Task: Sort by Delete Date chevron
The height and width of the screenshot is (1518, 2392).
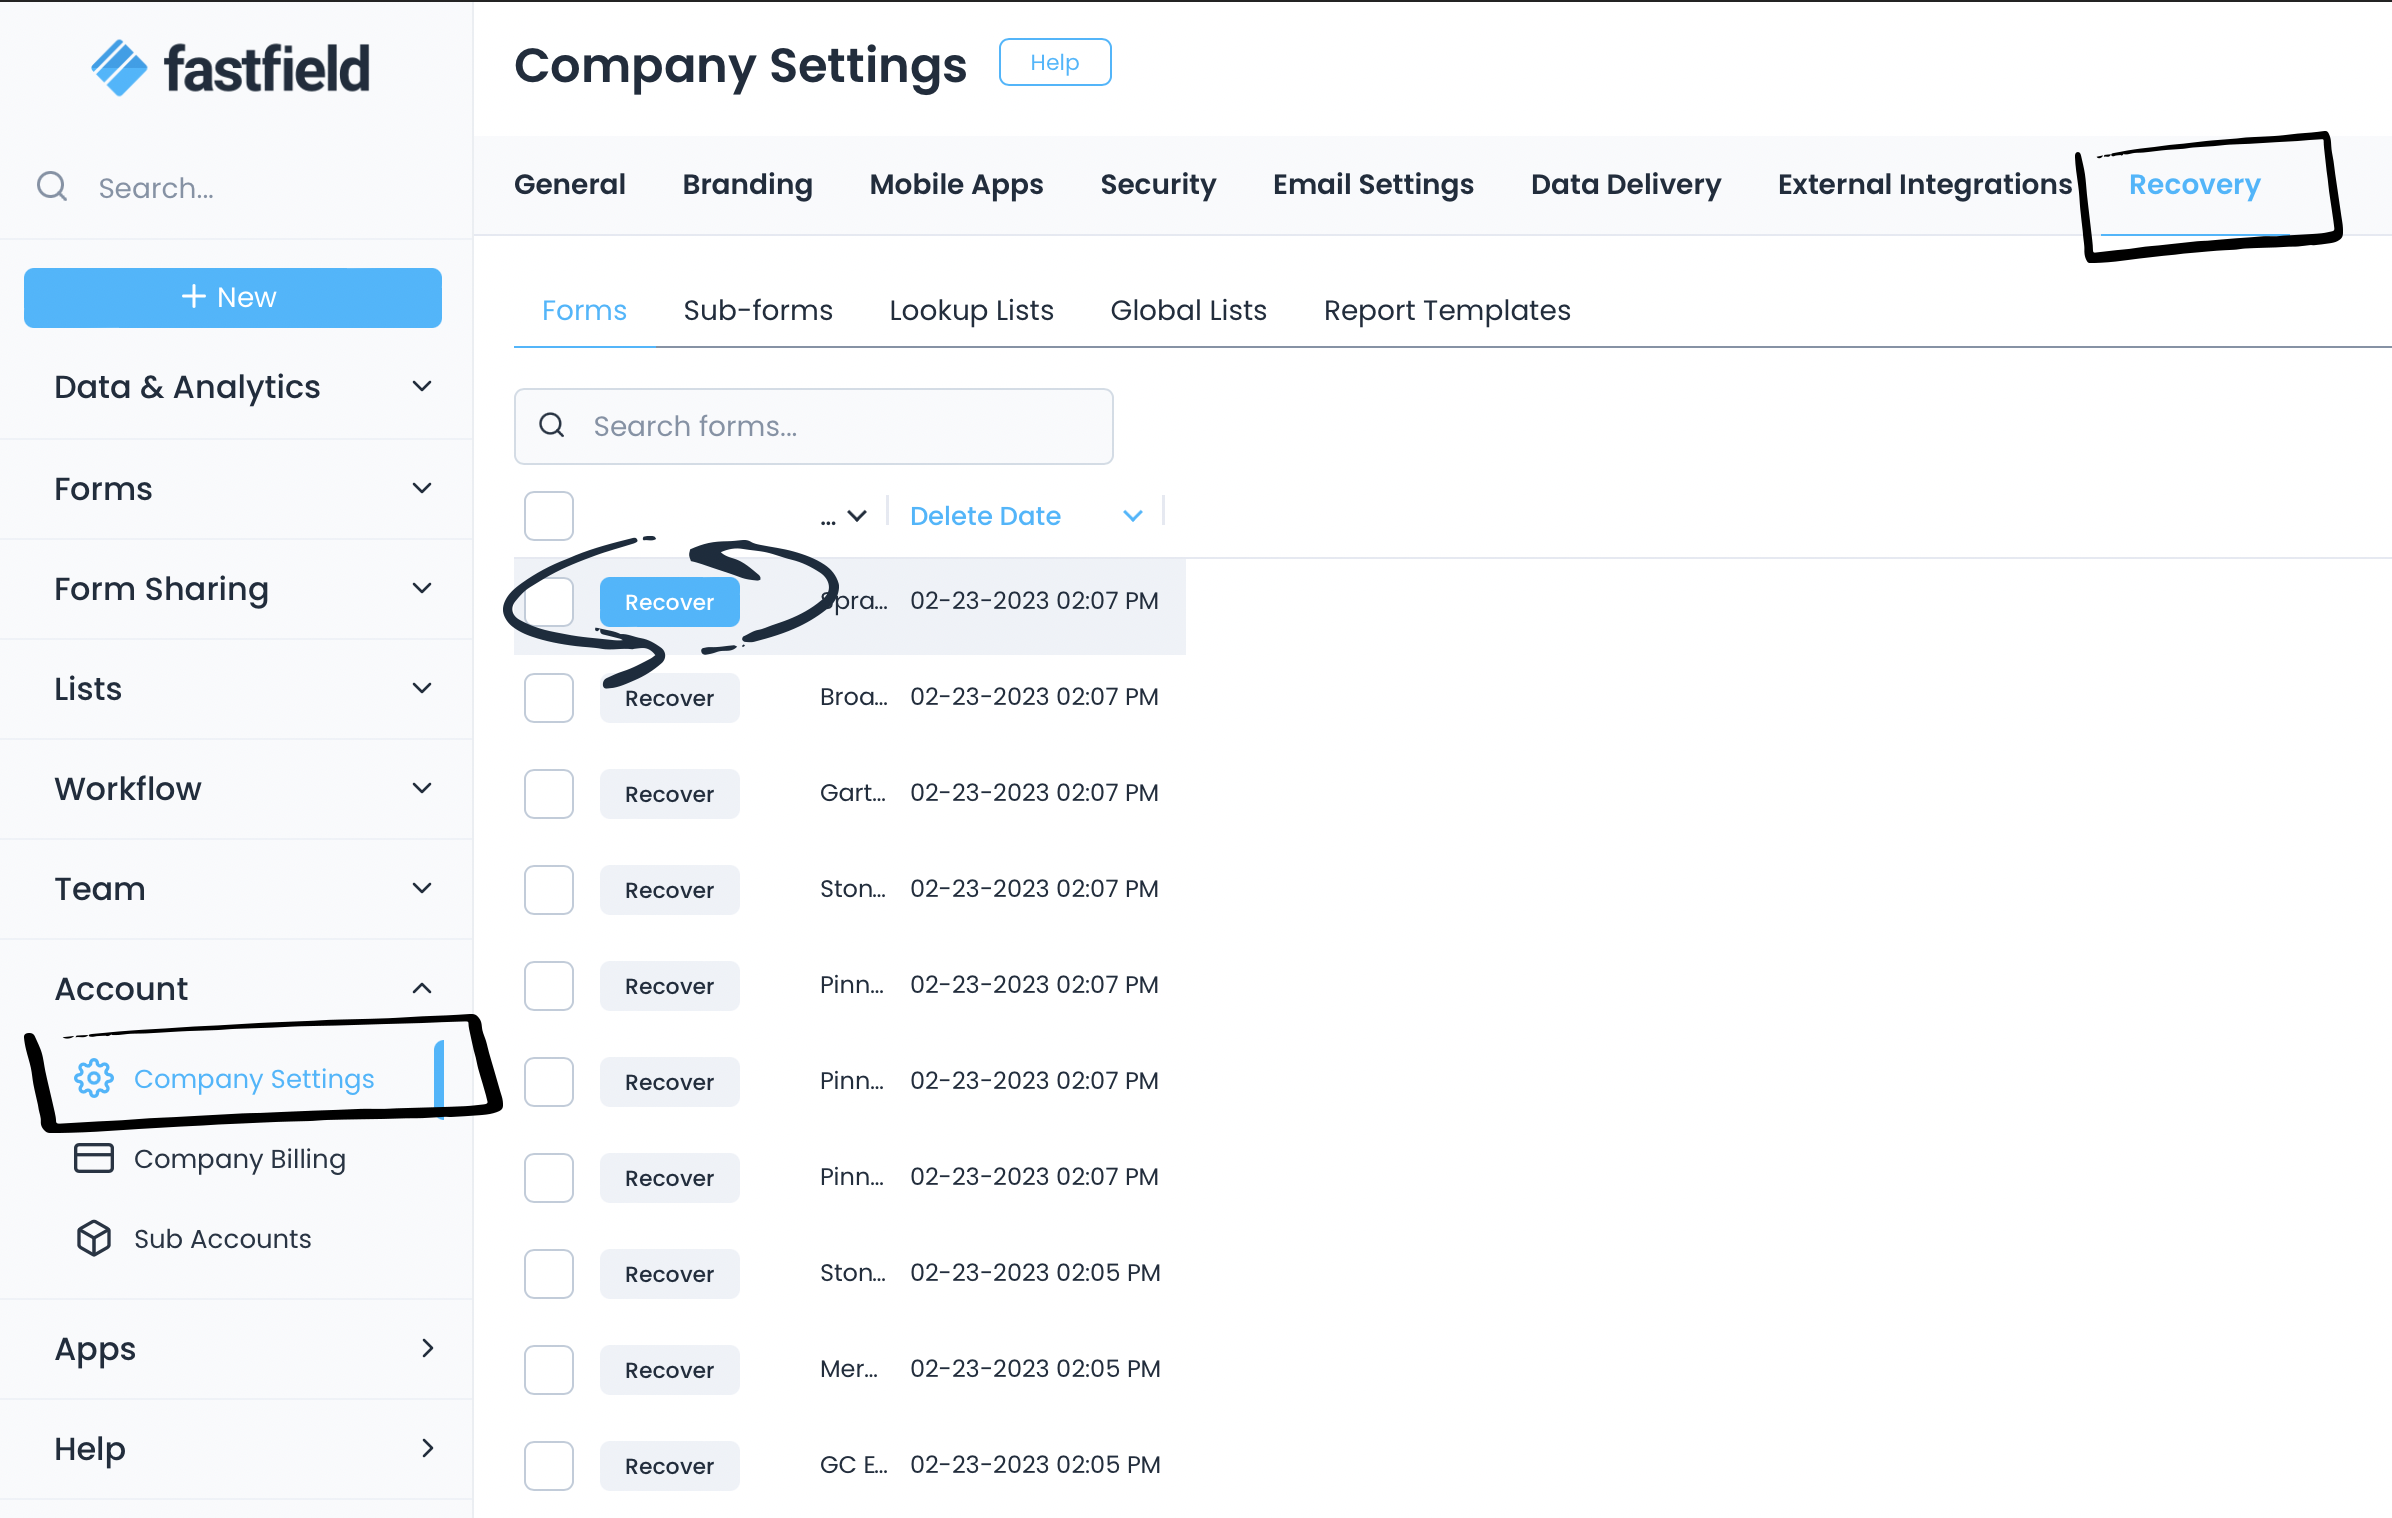Action: [1132, 516]
